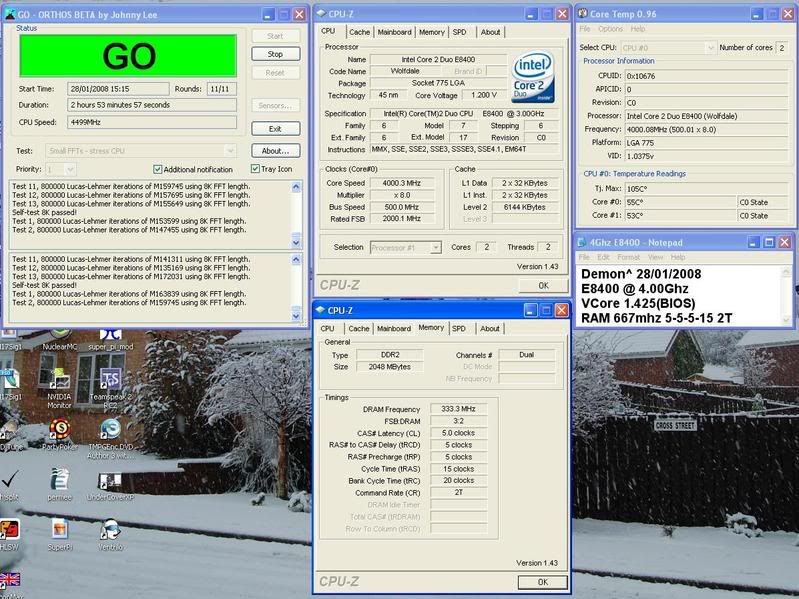Click the Reset button in ORTHOS

click(275, 73)
